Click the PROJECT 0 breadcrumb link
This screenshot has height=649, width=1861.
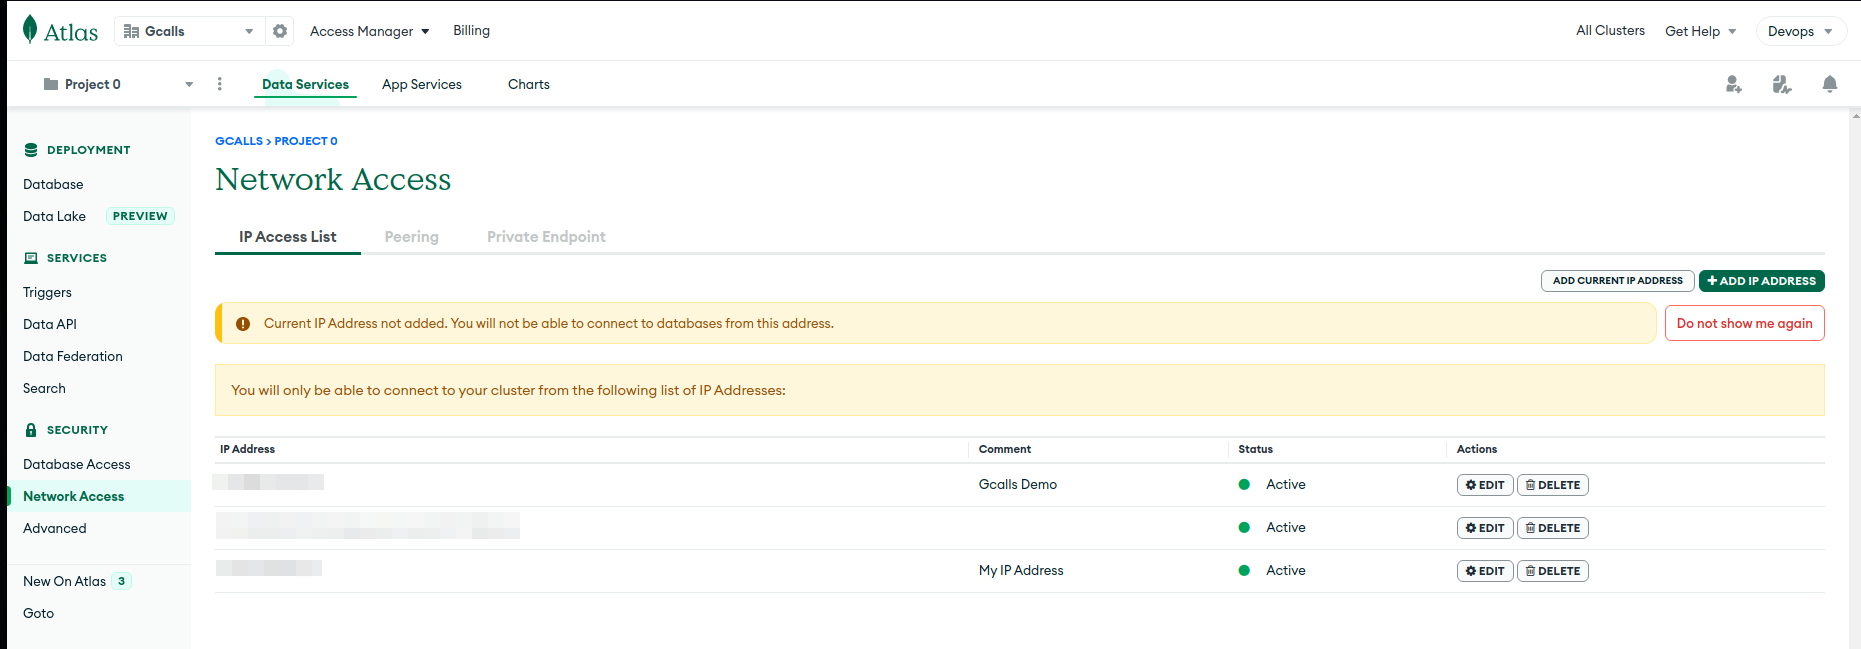click(x=306, y=141)
